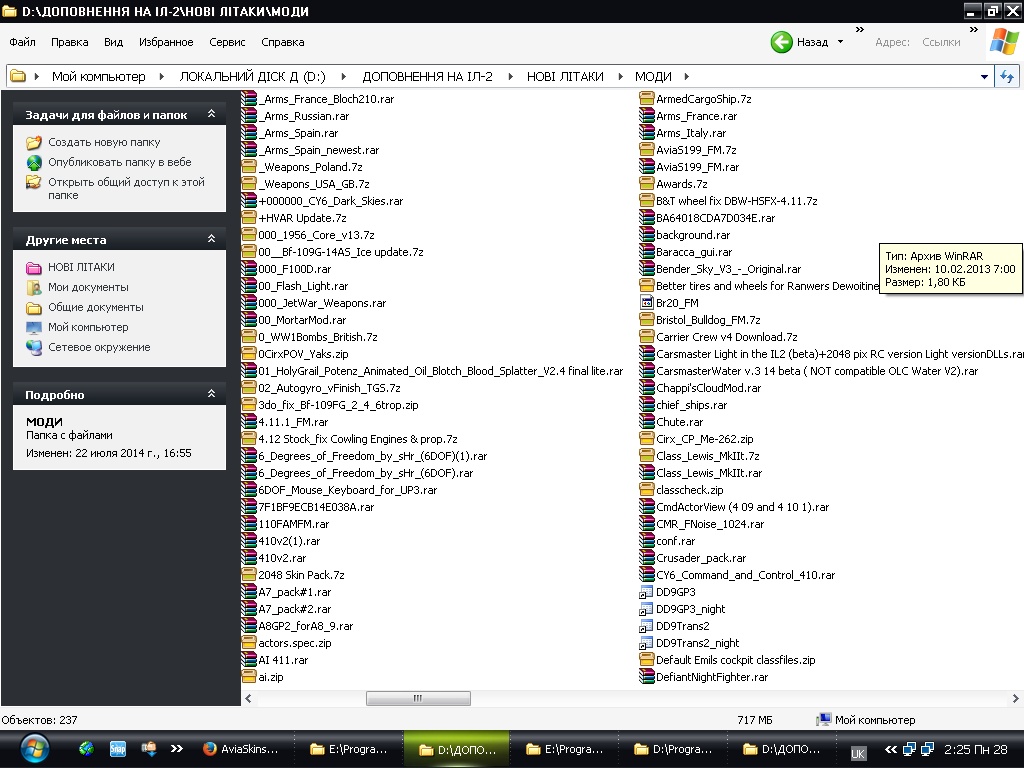Expand the arrow after ЛОКАЛЬНИЙ ДІСК Д breadcrumb

pyautogui.click(x=344, y=76)
